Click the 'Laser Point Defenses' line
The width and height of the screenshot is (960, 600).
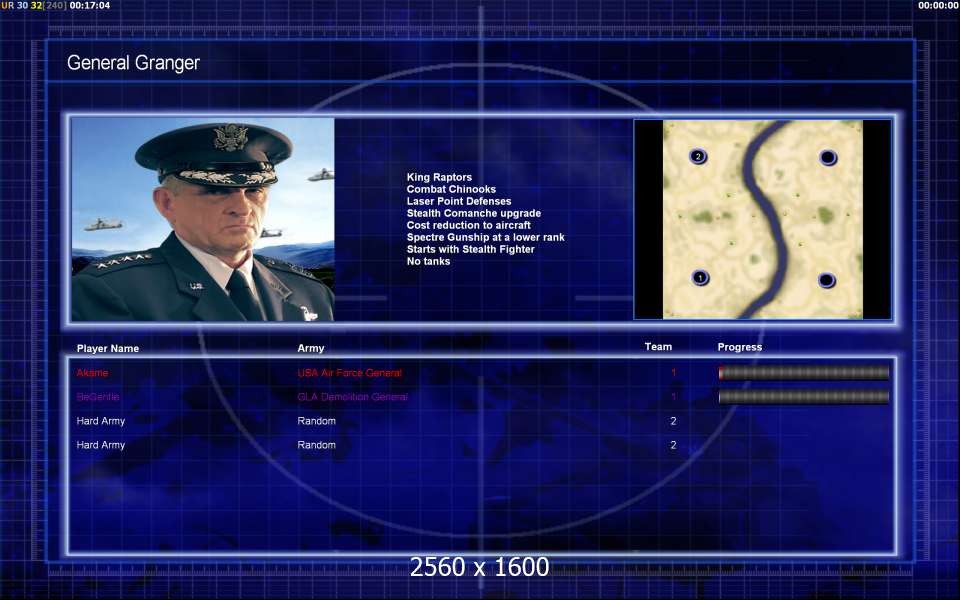tap(459, 201)
